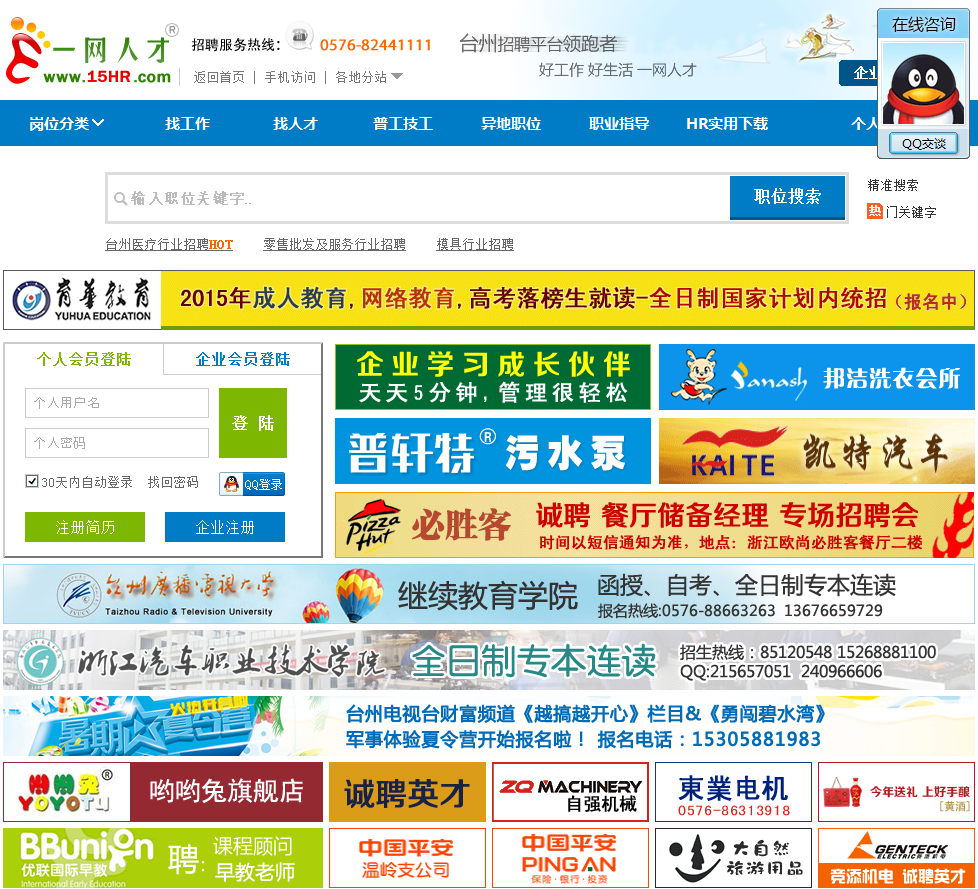The width and height of the screenshot is (978, 889).
Task: Open the YOYOTU 哟哟兔旗舰店 ad
Action: [x=163, y=792]
